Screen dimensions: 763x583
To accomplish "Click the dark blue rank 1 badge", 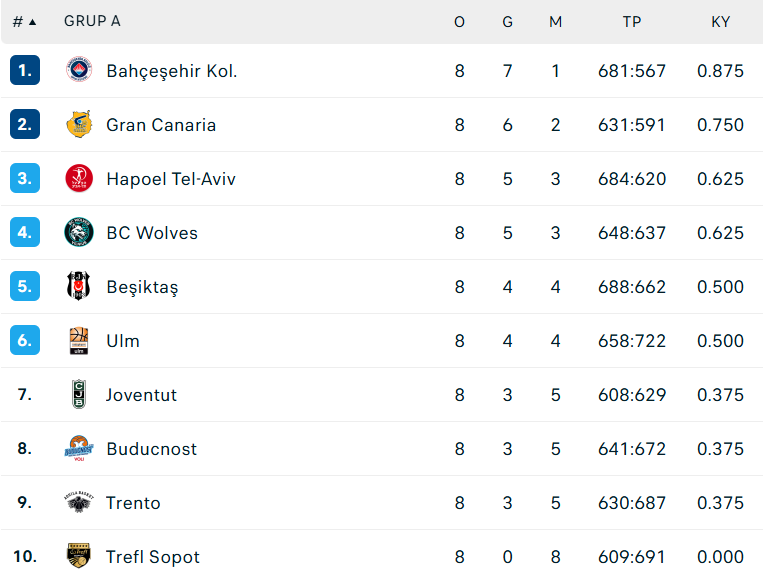I will pos(25,70).
